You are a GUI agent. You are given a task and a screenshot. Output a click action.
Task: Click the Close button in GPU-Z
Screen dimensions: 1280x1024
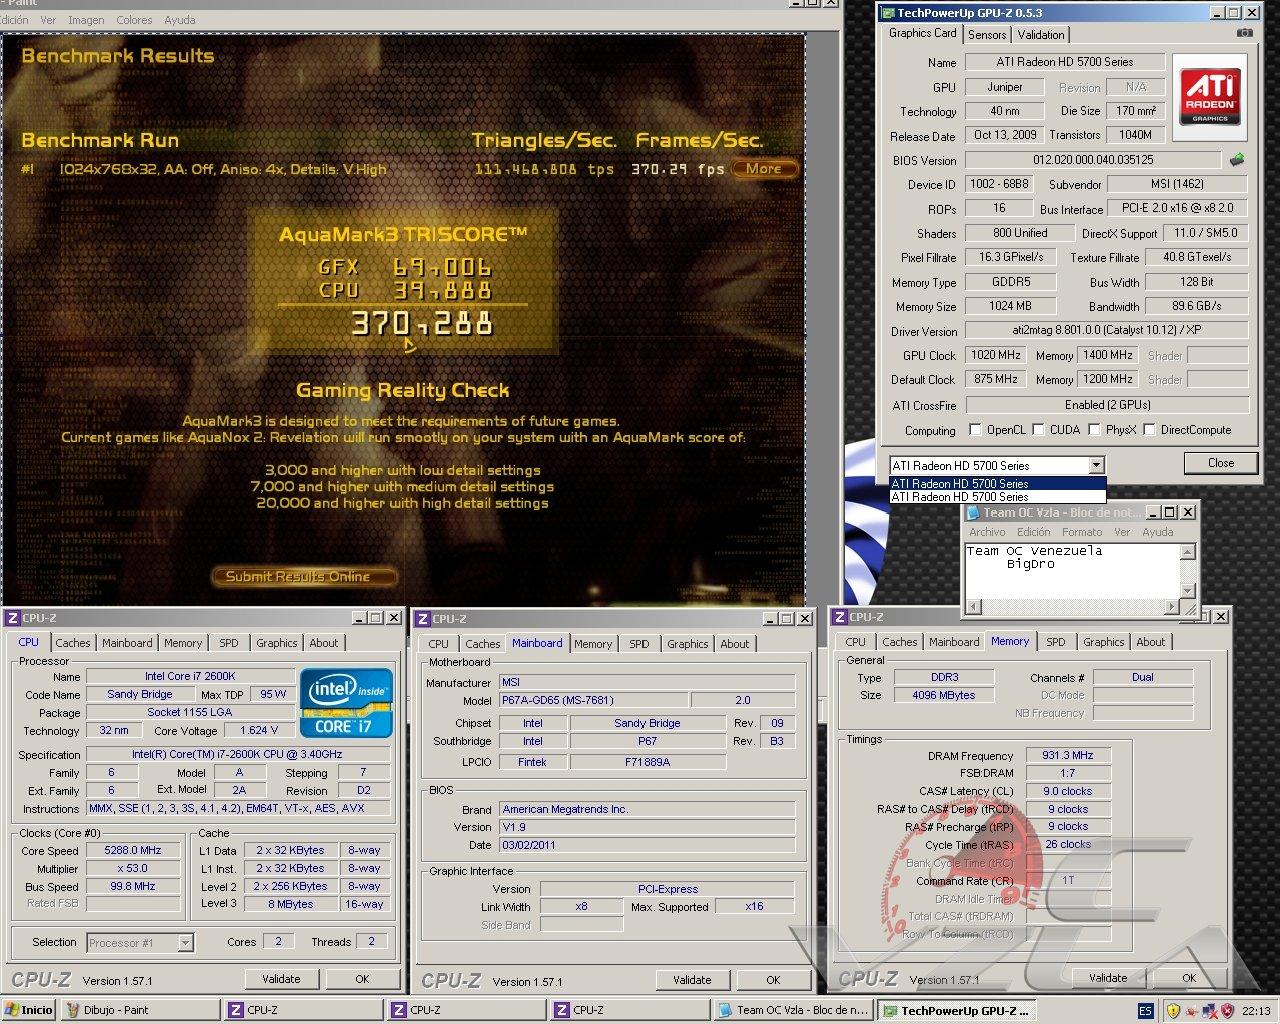tap(1220, 463)
